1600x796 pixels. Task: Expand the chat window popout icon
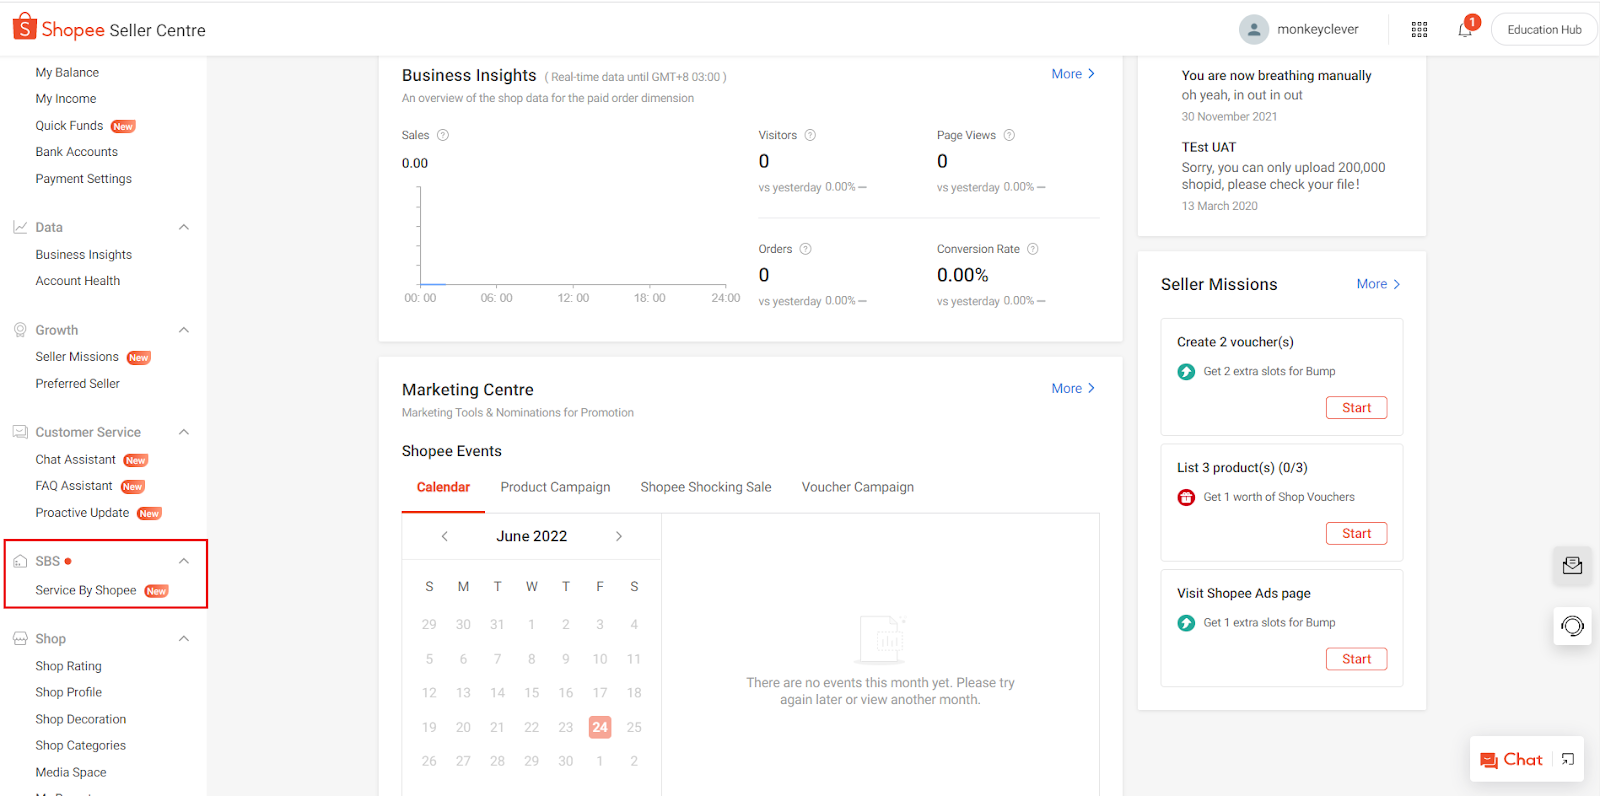click(1568, 759)
